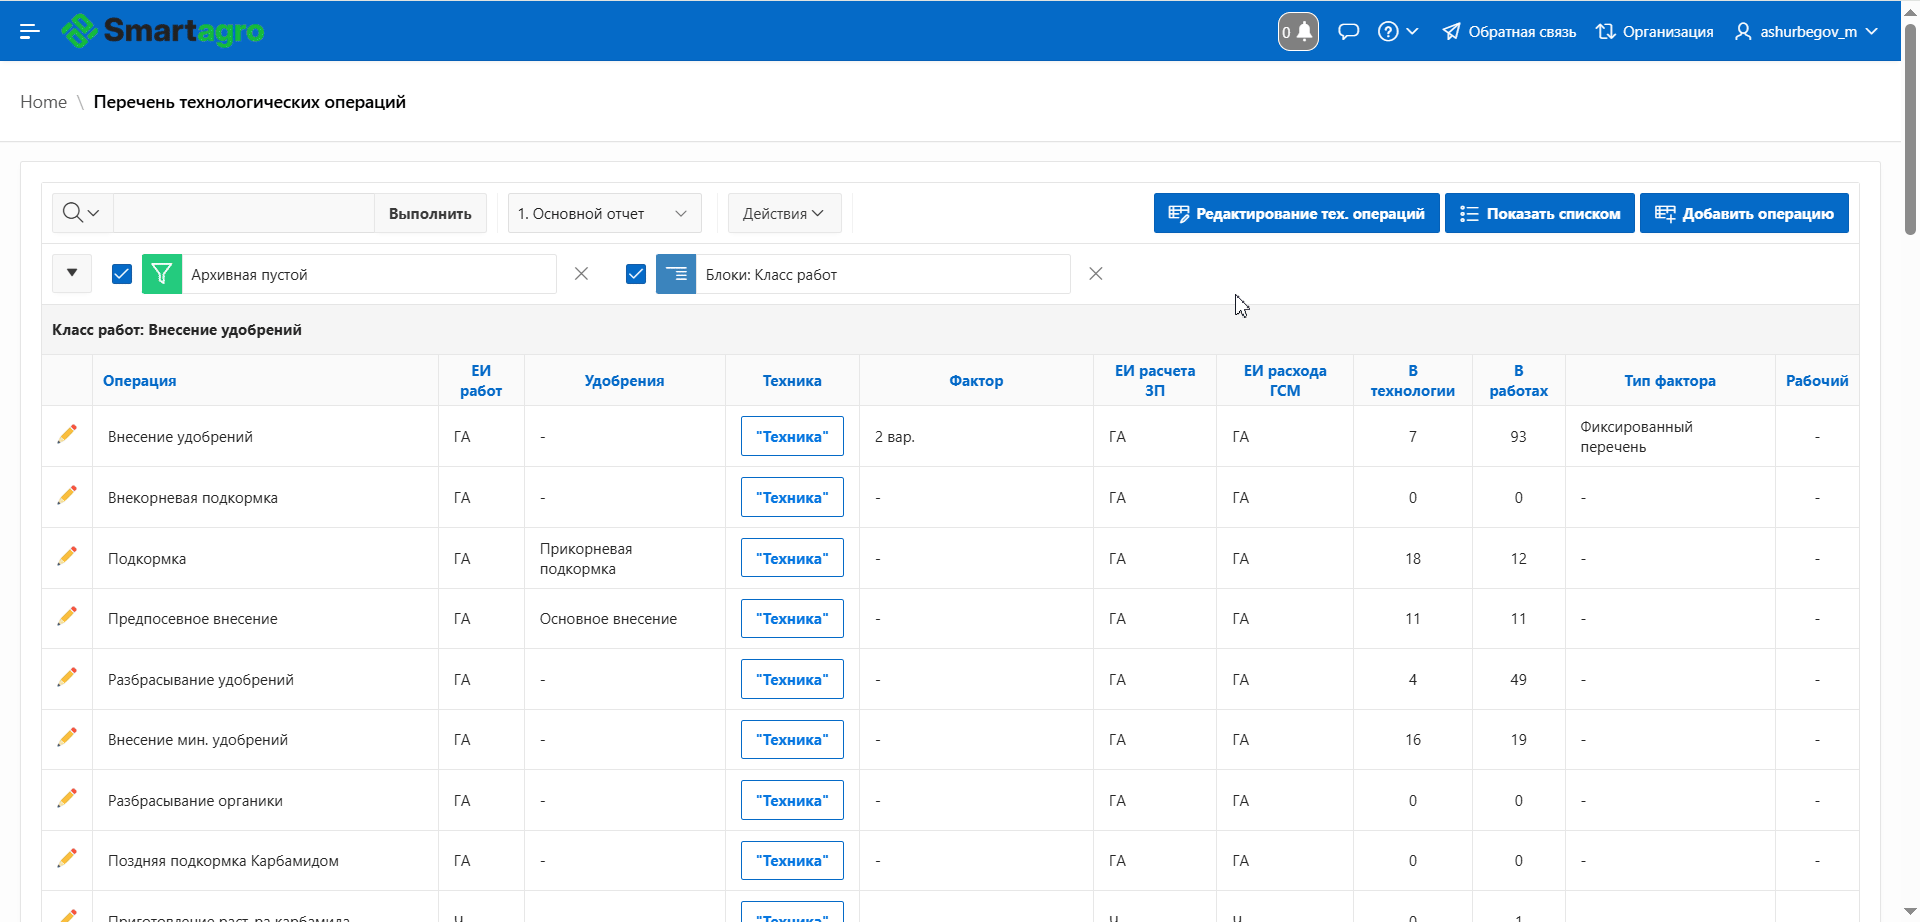Open the Основной отчет report dropdown
This screenshot has width=1920, height=922.
pyautogui.click(x=604, y=213)
